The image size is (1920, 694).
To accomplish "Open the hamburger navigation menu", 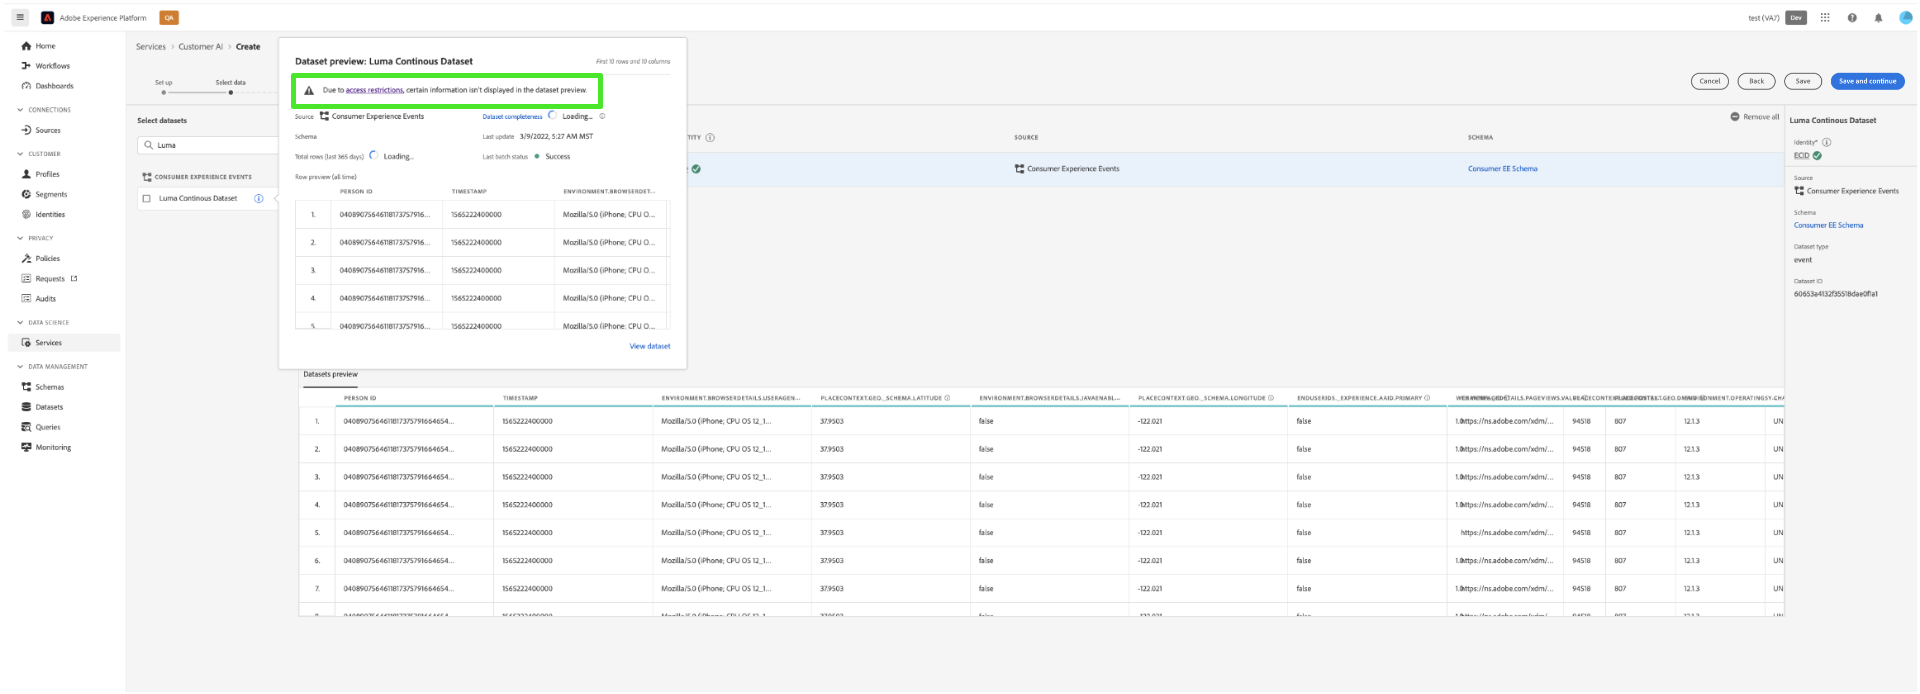I will tap(20, 17).
